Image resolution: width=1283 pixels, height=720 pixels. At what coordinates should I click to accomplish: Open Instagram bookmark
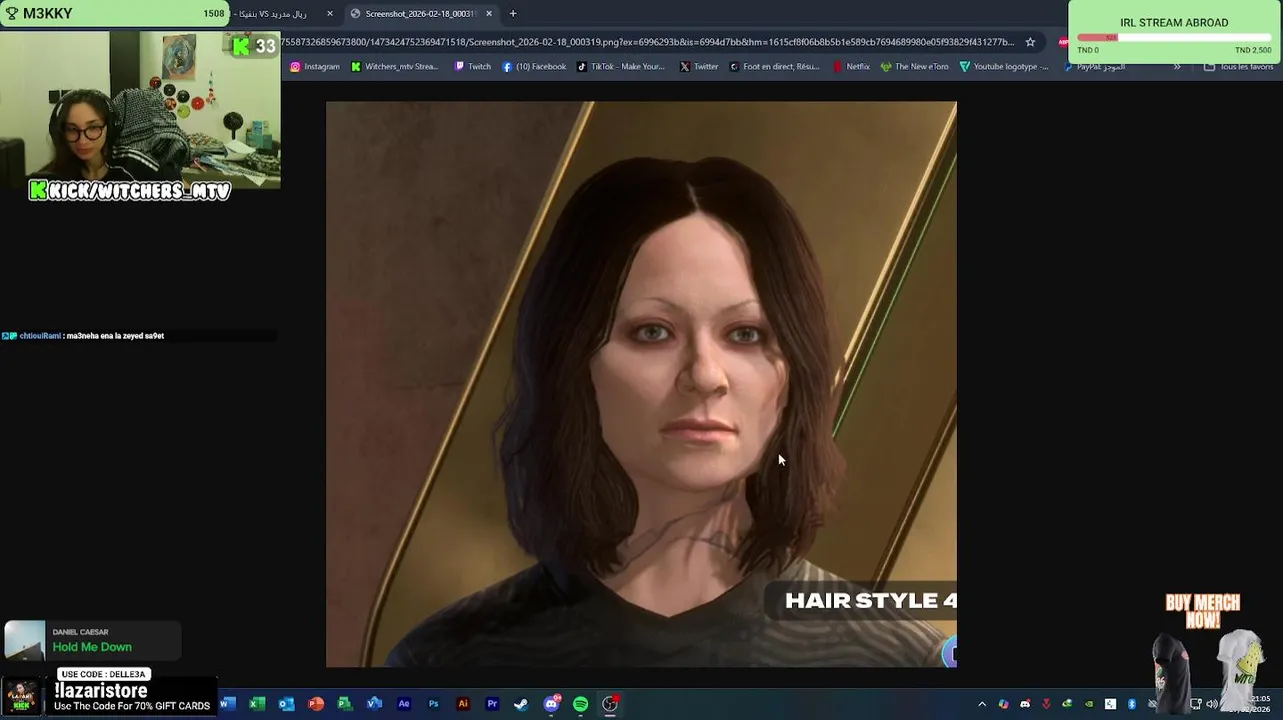[x=315, y=67]
